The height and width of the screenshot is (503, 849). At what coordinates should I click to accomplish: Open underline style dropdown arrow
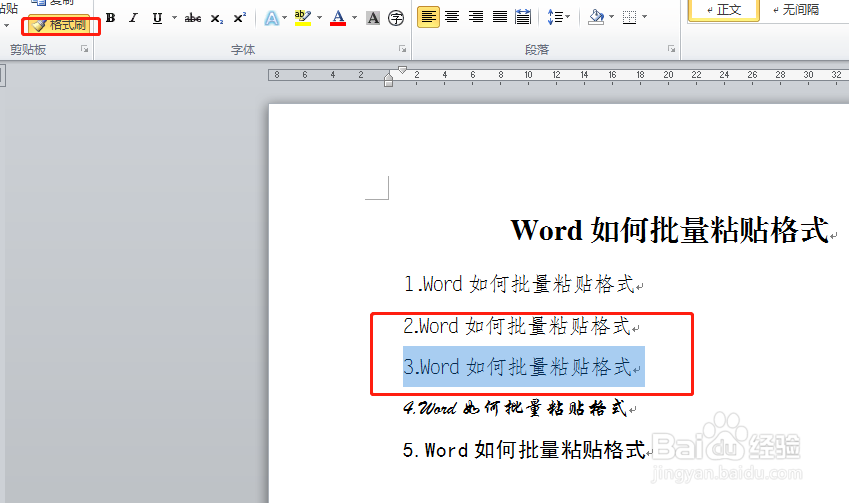(174, 18)
